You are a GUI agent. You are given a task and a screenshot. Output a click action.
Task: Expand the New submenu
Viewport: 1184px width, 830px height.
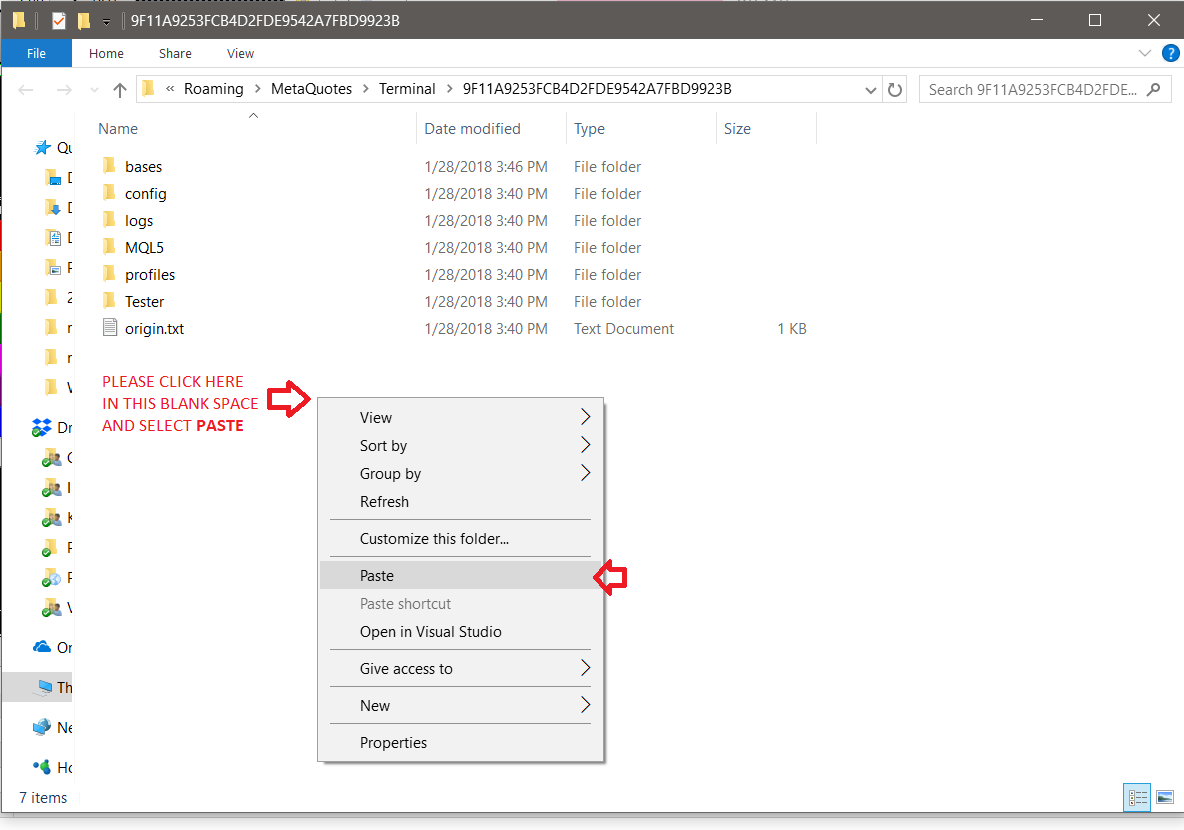pyautogui.click(x=585, y=706)
